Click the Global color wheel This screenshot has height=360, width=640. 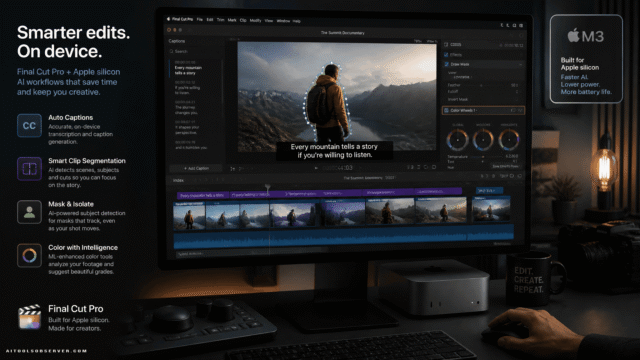(x=457, y=140)
